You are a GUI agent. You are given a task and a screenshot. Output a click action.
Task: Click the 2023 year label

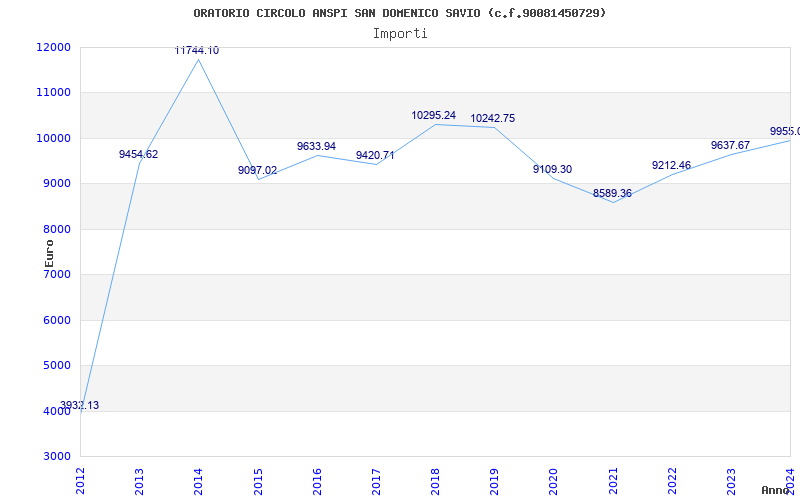[731, 481]
